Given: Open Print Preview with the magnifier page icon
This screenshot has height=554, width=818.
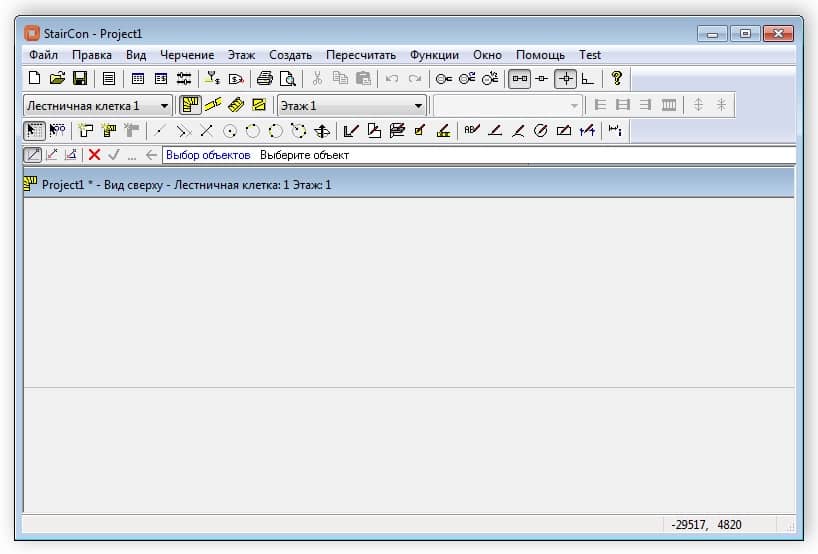Looking at the screenshot, I should click(x=288, y=78).
